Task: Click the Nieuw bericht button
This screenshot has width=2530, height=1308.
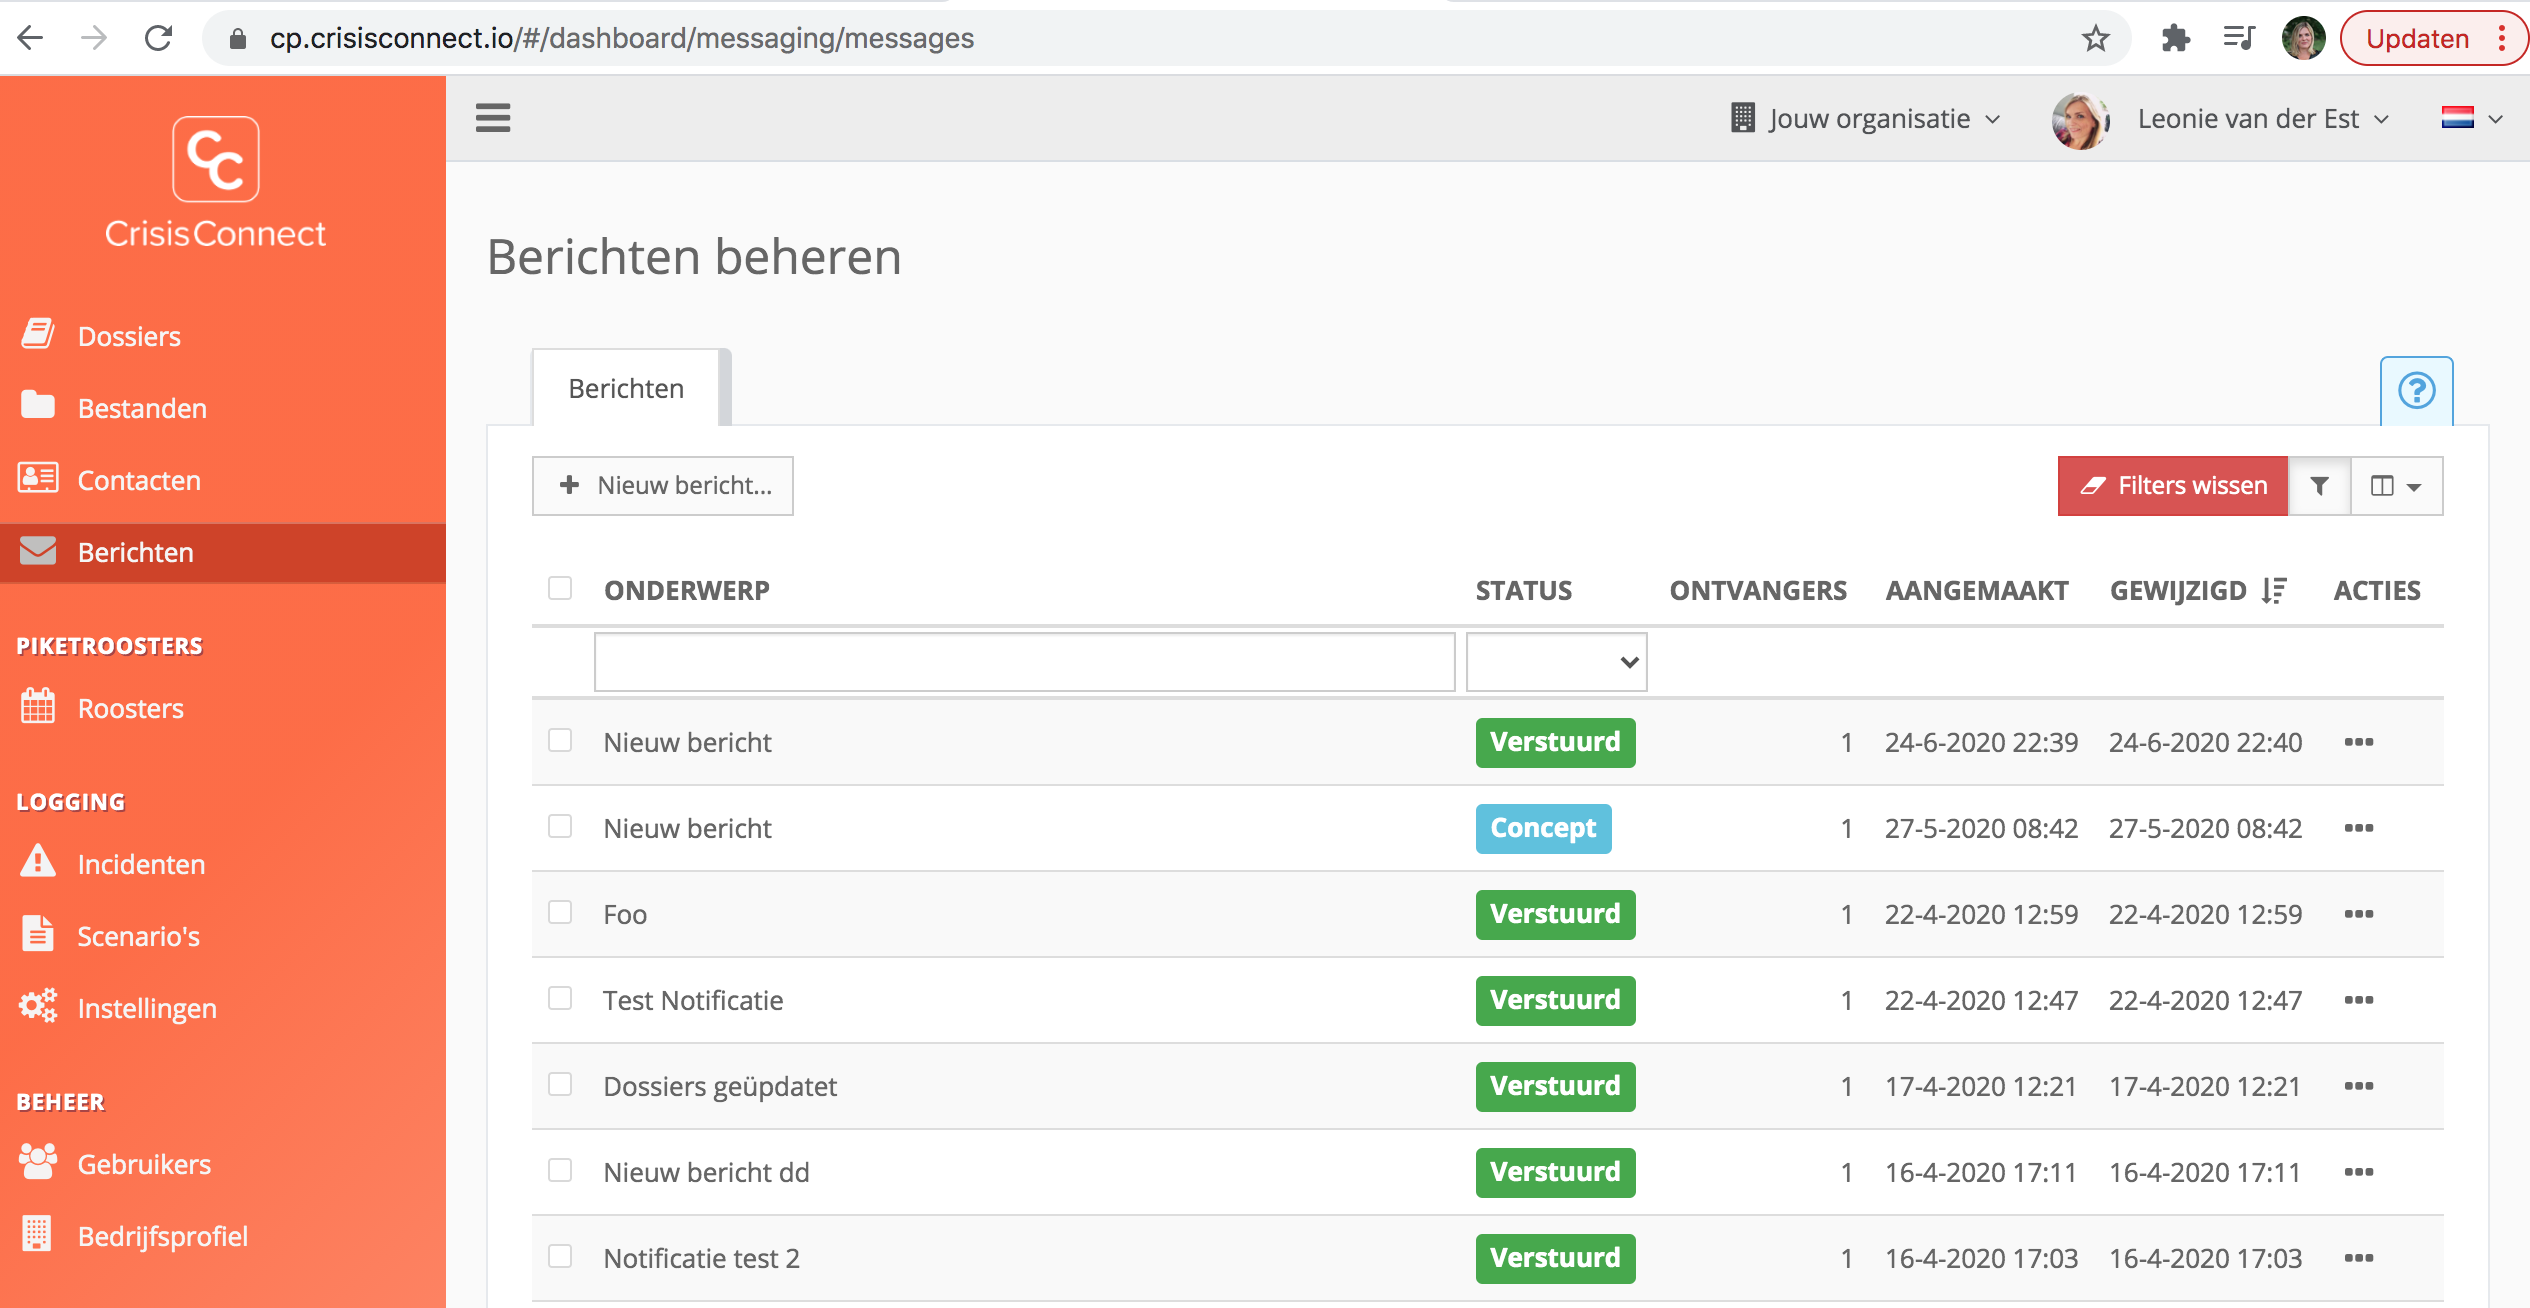Action: point(663,486)
